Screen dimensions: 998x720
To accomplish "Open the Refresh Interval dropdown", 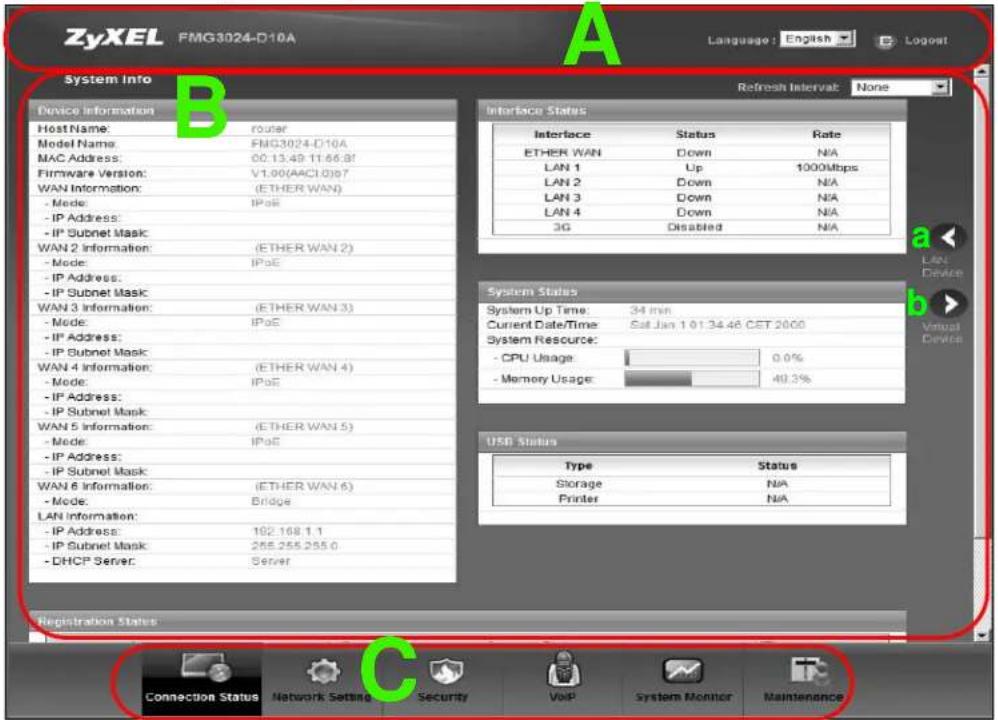I will click(x=901, y=87).
